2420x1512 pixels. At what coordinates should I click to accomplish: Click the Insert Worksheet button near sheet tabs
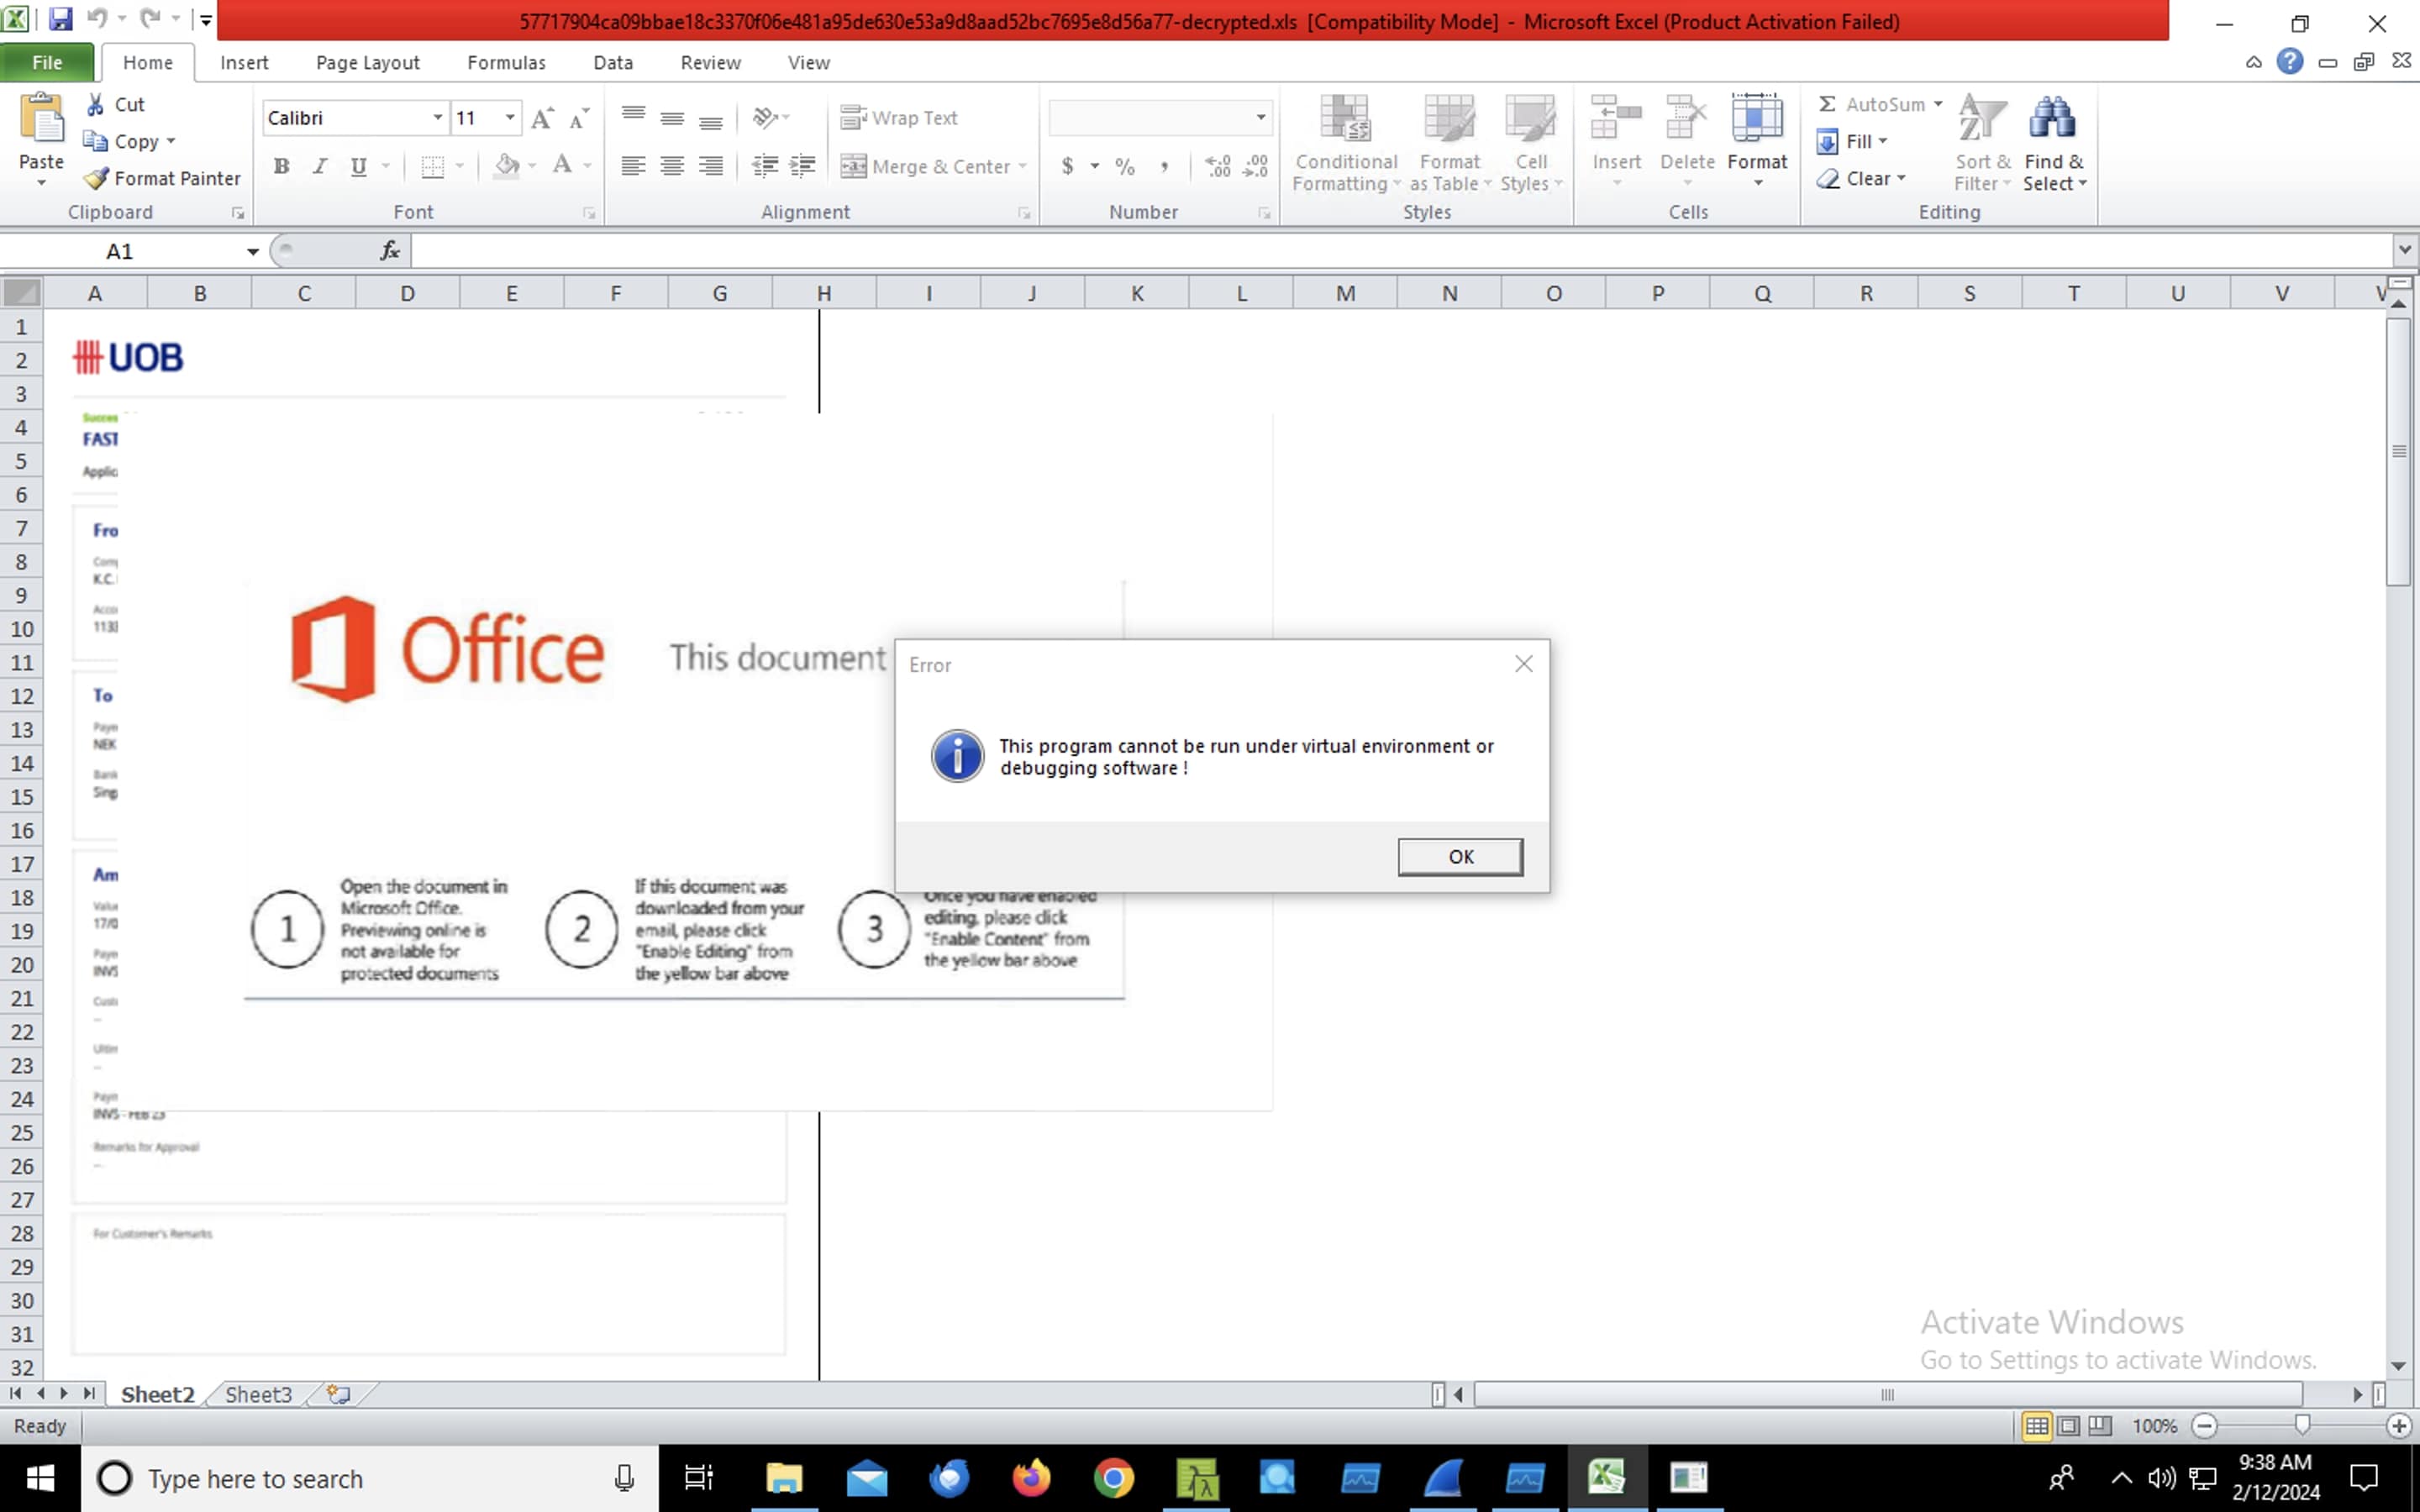[336, 1393]
